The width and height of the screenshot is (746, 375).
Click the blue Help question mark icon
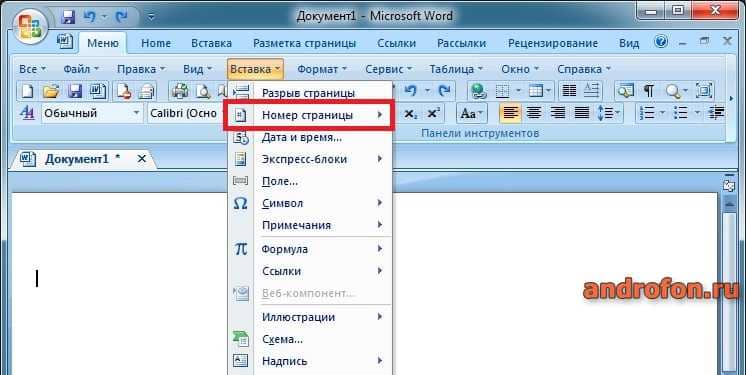coord(661,42)
